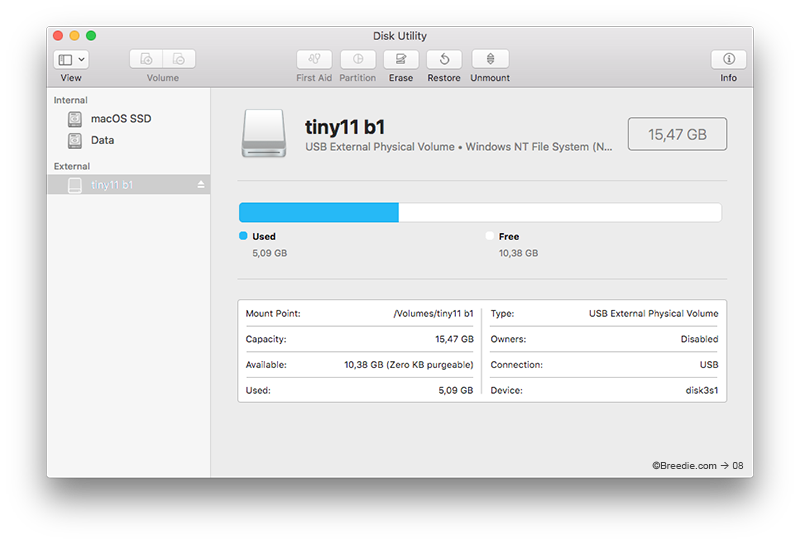Click the remove volume icon

pyautogui.click(x=179, y=59)
